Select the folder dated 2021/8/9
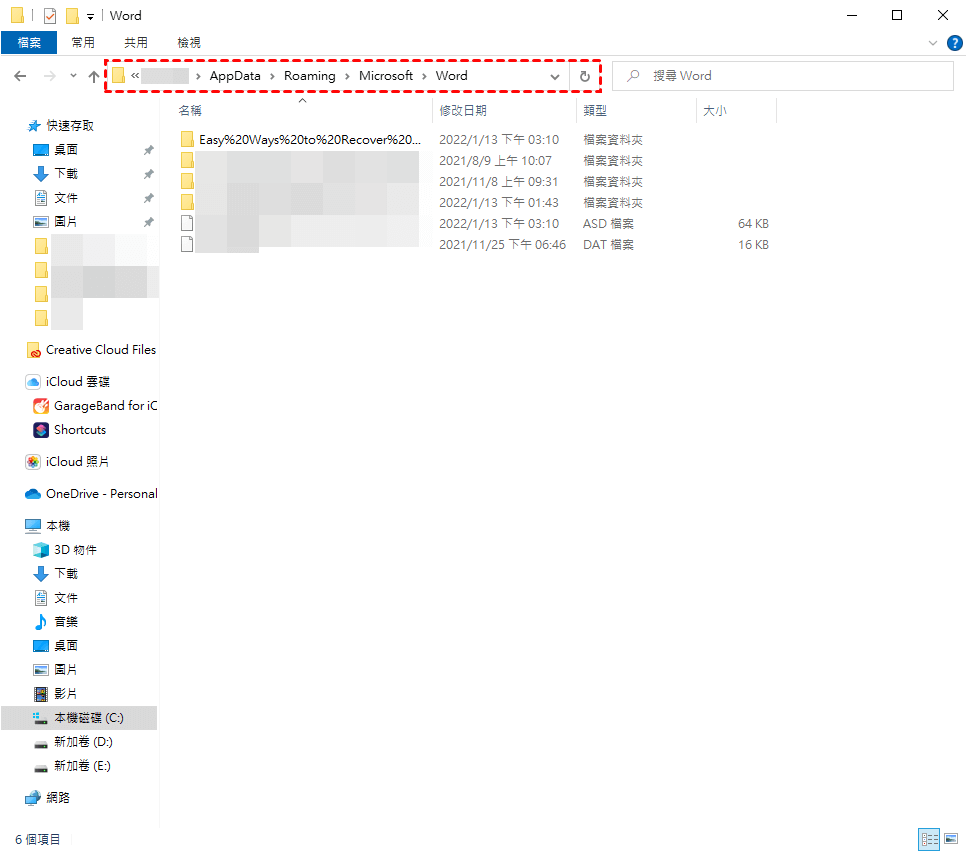Image resolution: width=967 pixels, height=852 pixels. click(475, 161)
